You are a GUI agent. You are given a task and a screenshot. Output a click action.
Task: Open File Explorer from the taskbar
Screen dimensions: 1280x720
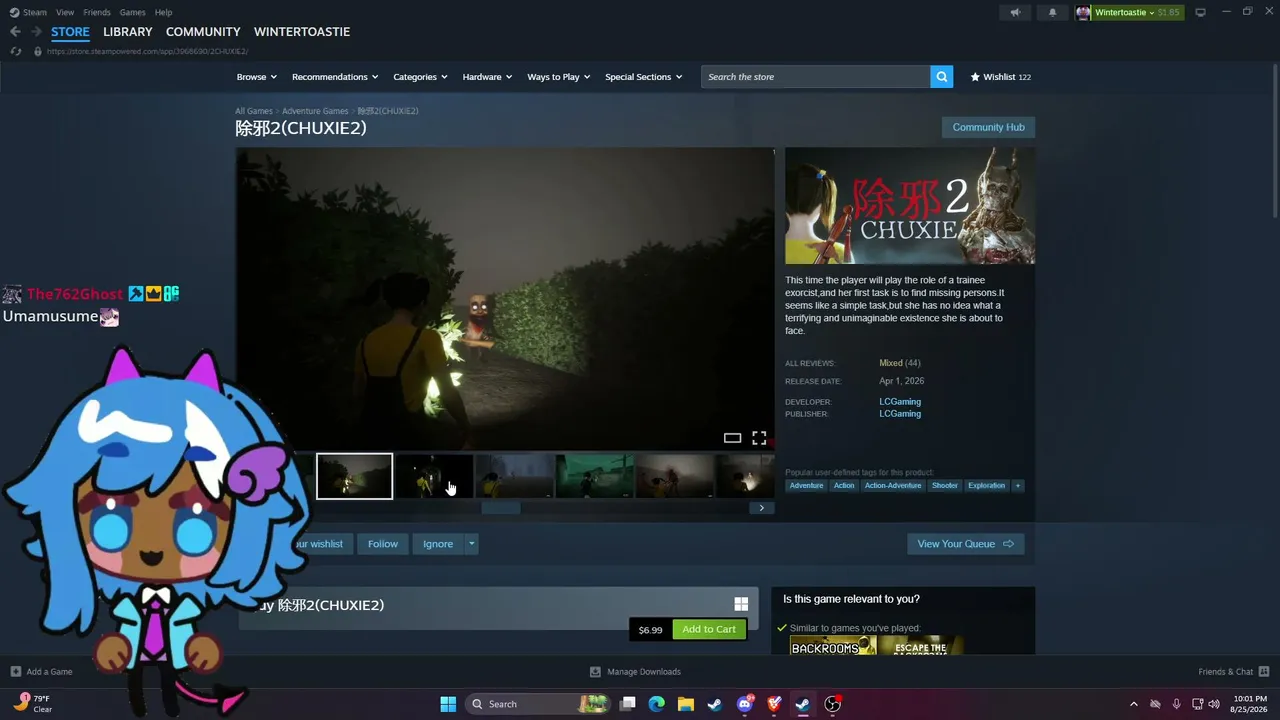686,704
